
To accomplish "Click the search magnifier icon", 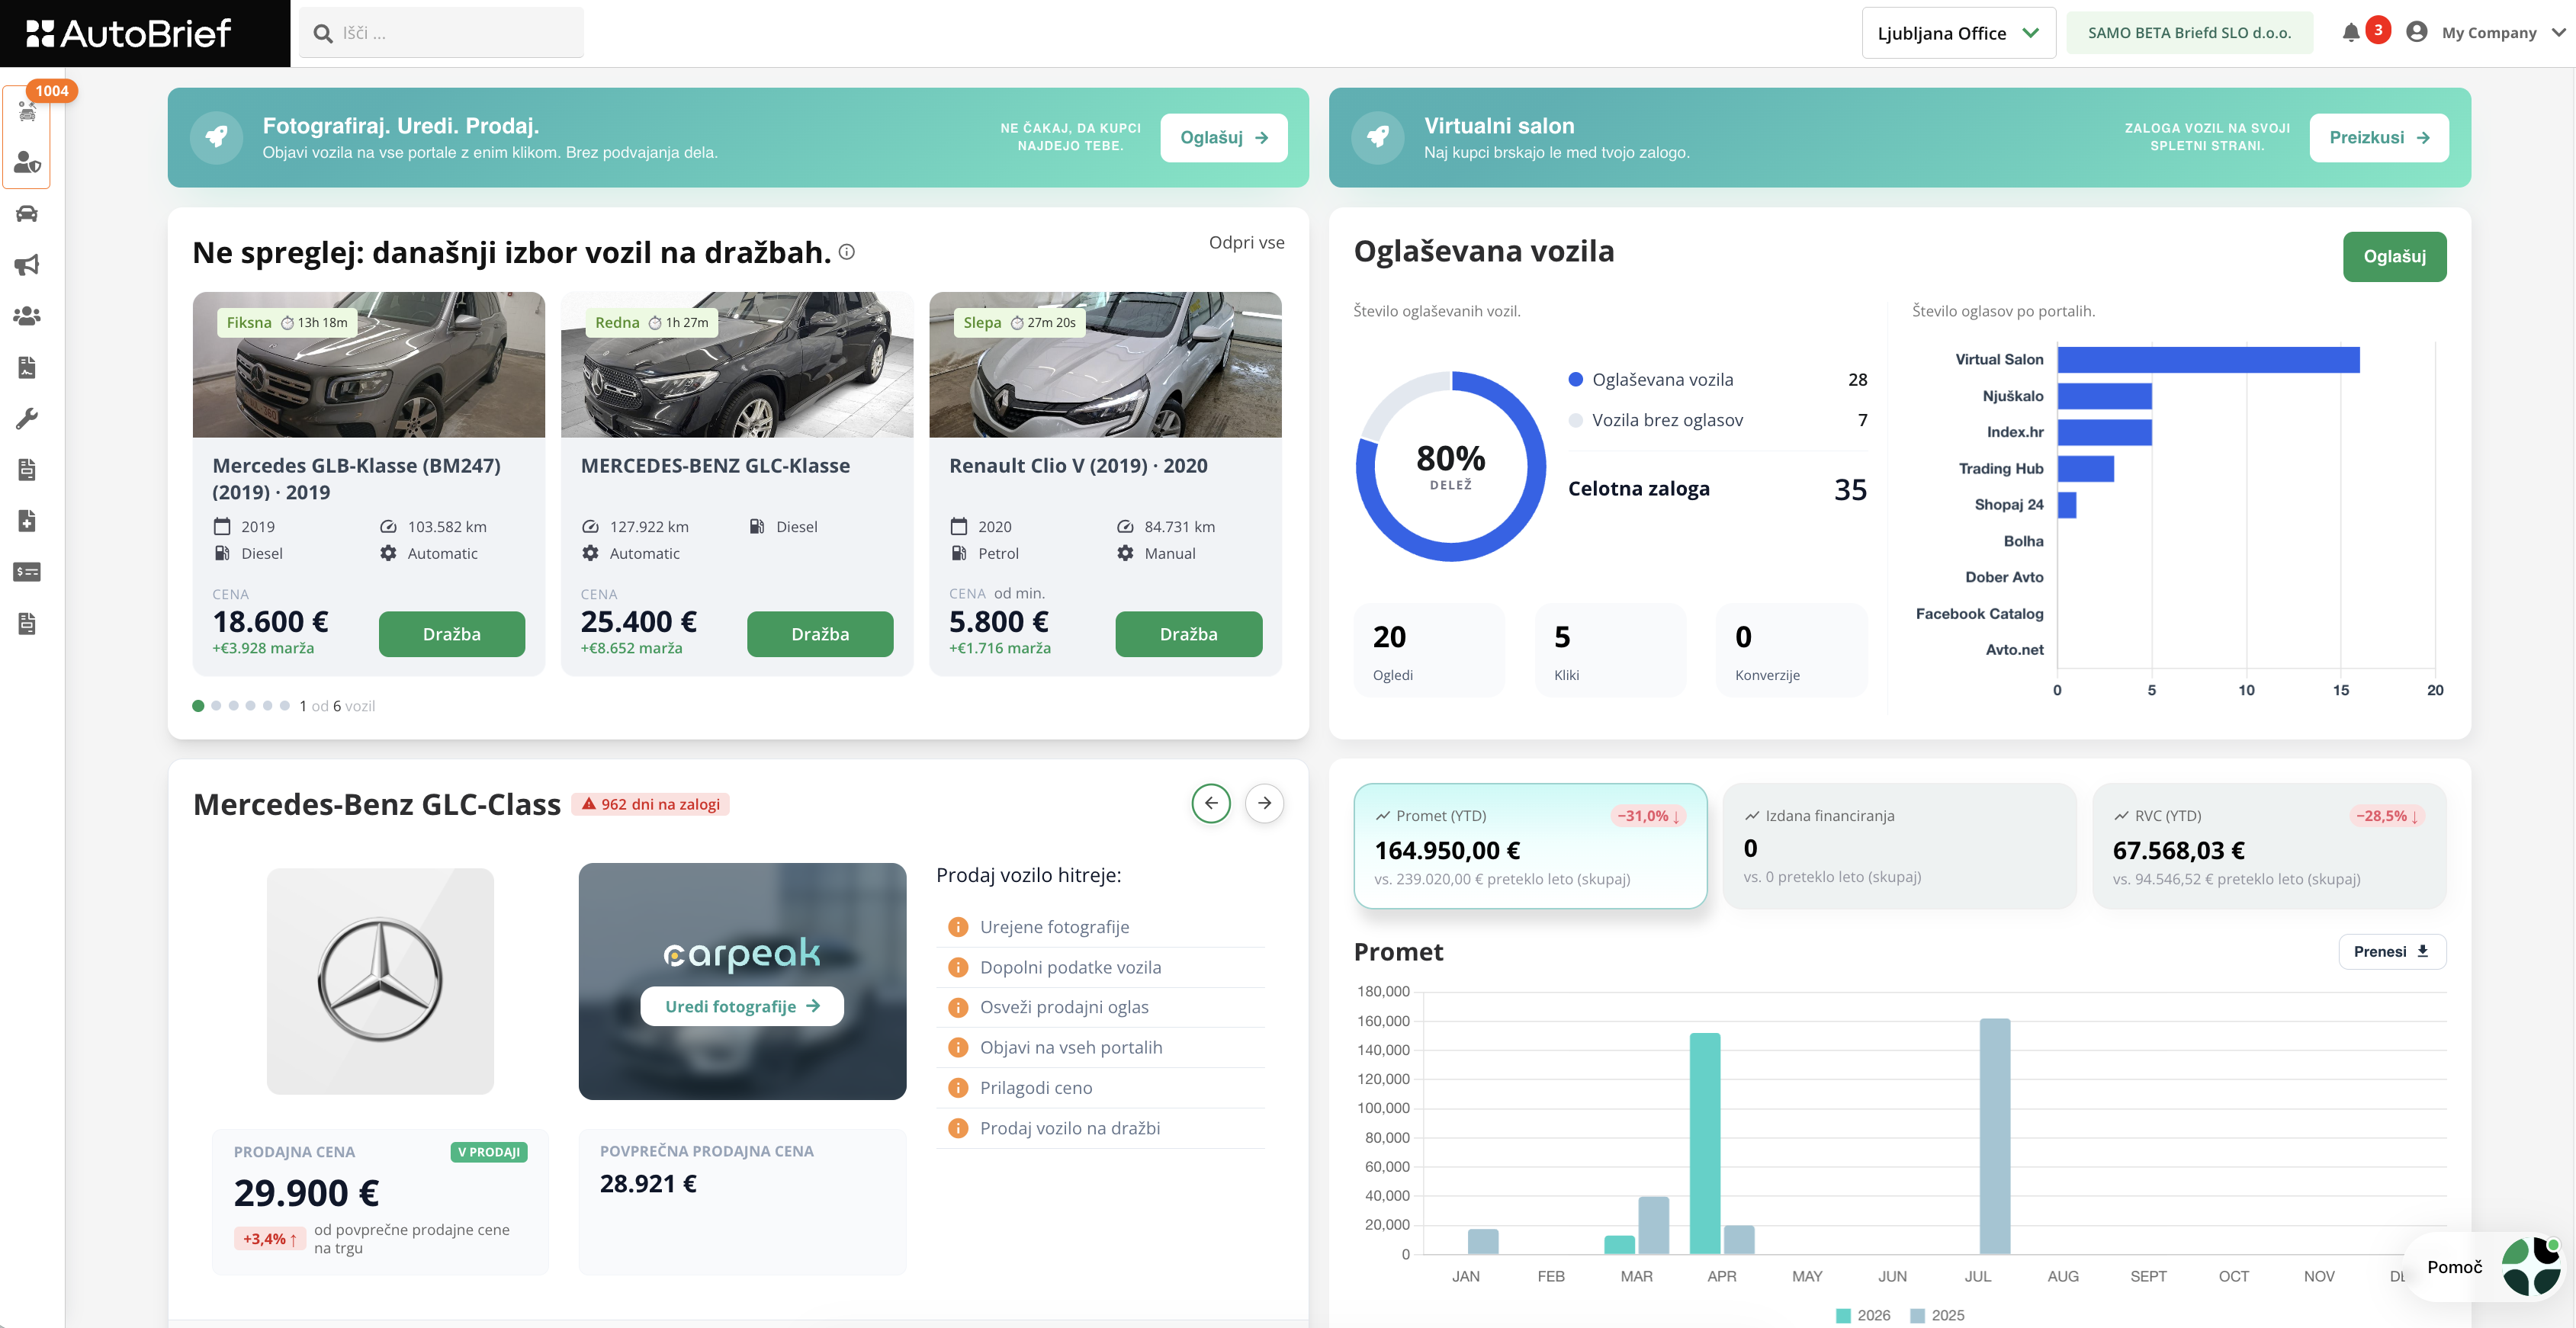I will (323, 34).
